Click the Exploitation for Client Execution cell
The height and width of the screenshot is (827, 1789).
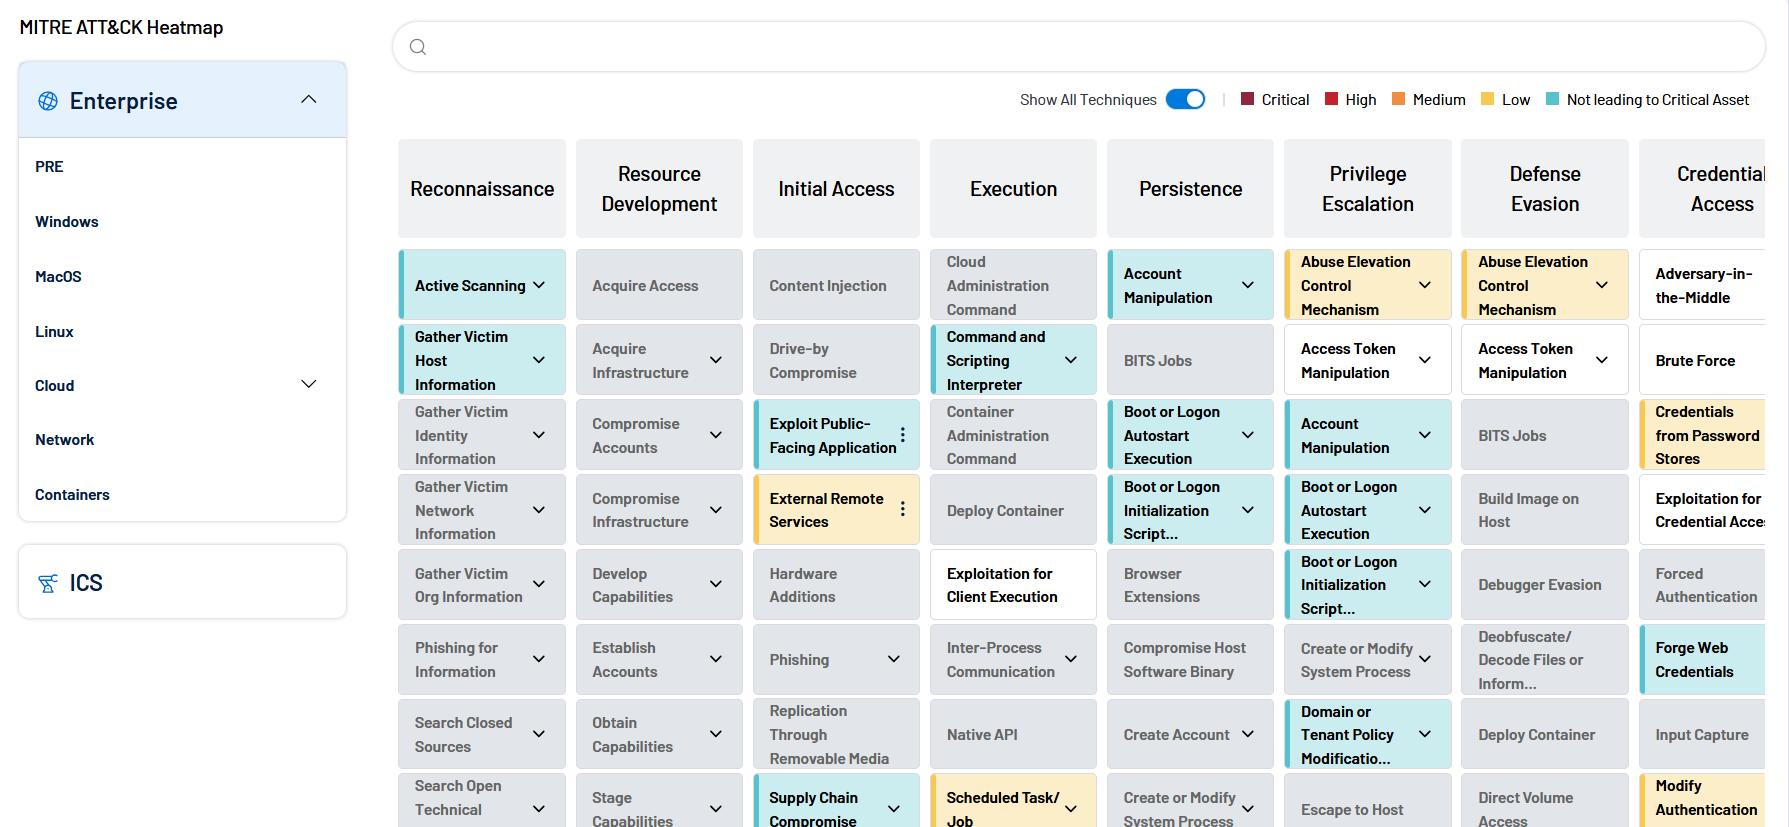coord(1012,585)
